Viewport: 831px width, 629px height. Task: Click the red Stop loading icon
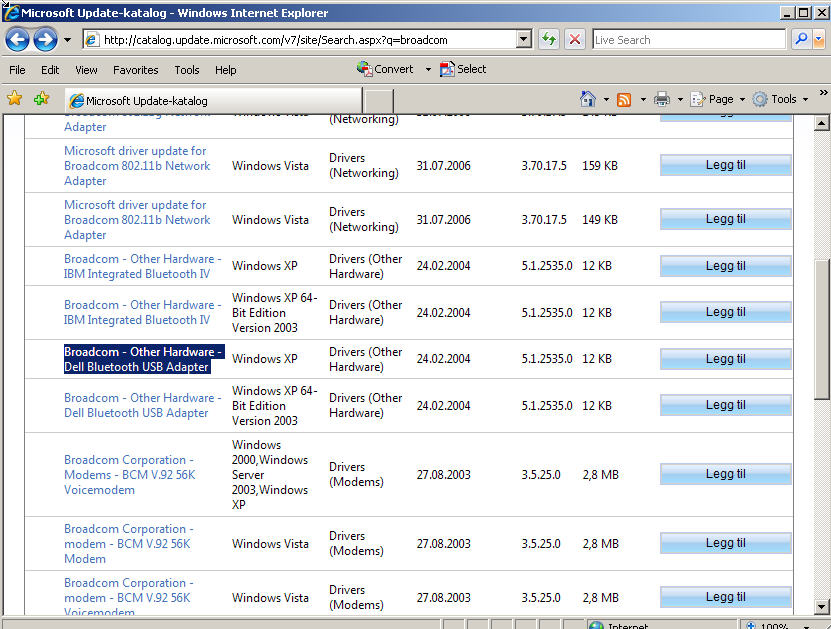tap(574, 40)
